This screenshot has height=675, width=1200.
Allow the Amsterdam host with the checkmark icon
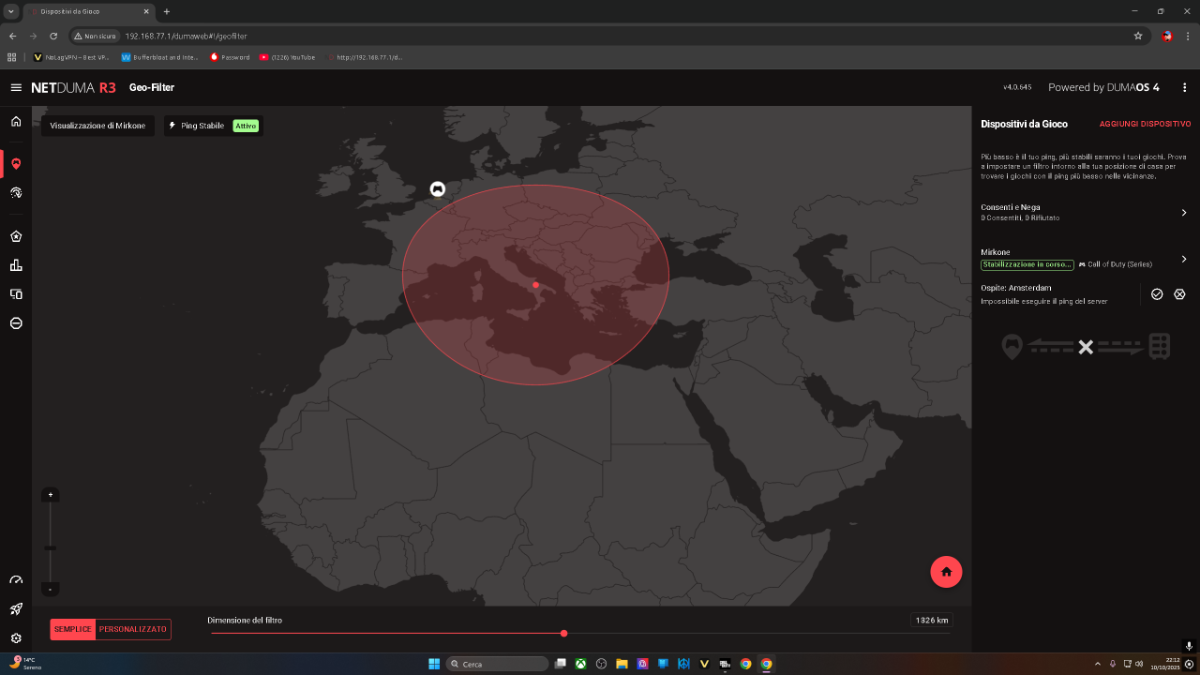(1157, 294)
